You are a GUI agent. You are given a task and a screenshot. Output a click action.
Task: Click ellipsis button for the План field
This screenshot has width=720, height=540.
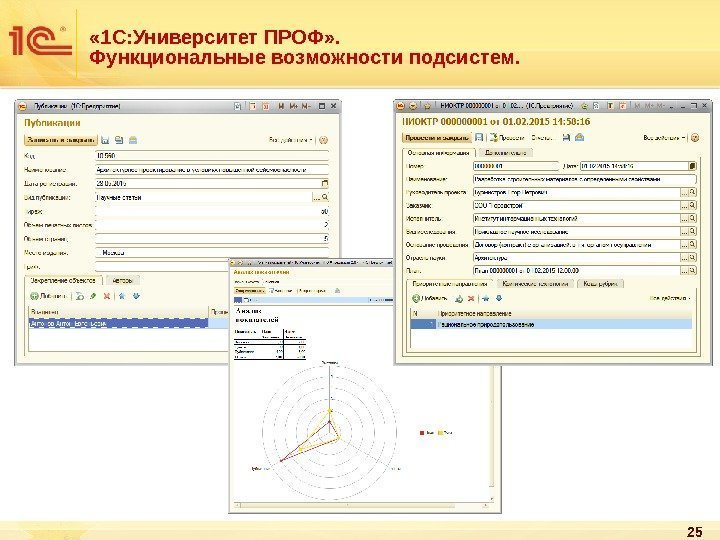pos(684,270)
